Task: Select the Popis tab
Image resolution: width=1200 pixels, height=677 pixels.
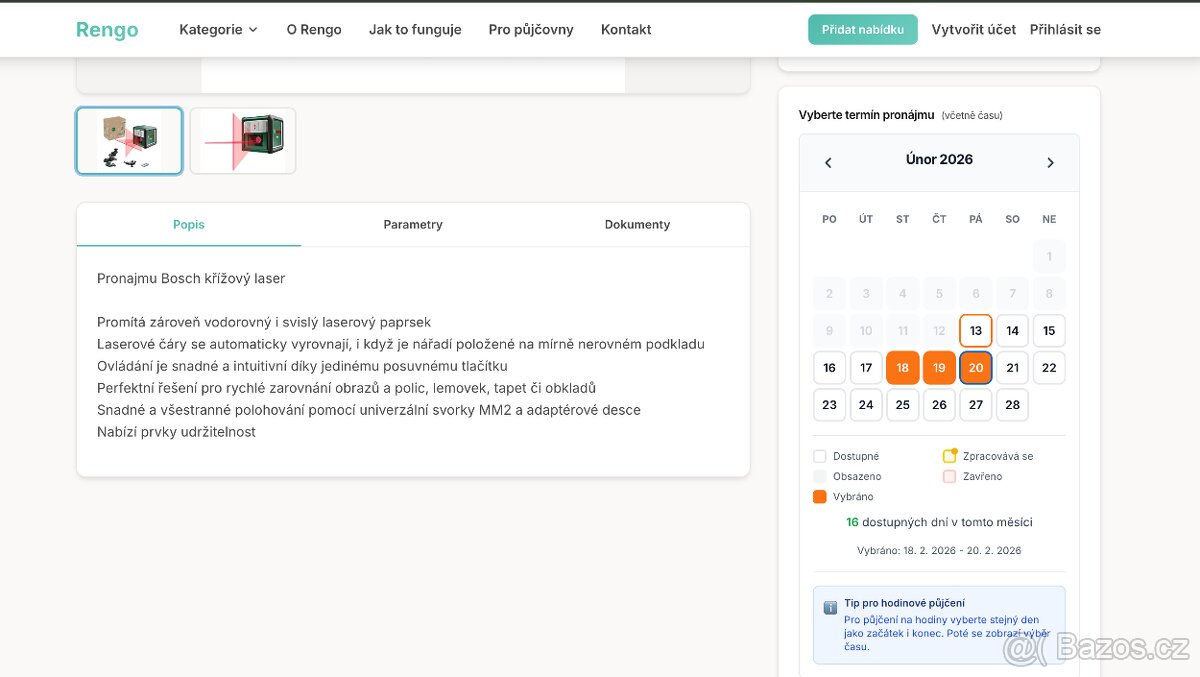Action: [188, 225]
